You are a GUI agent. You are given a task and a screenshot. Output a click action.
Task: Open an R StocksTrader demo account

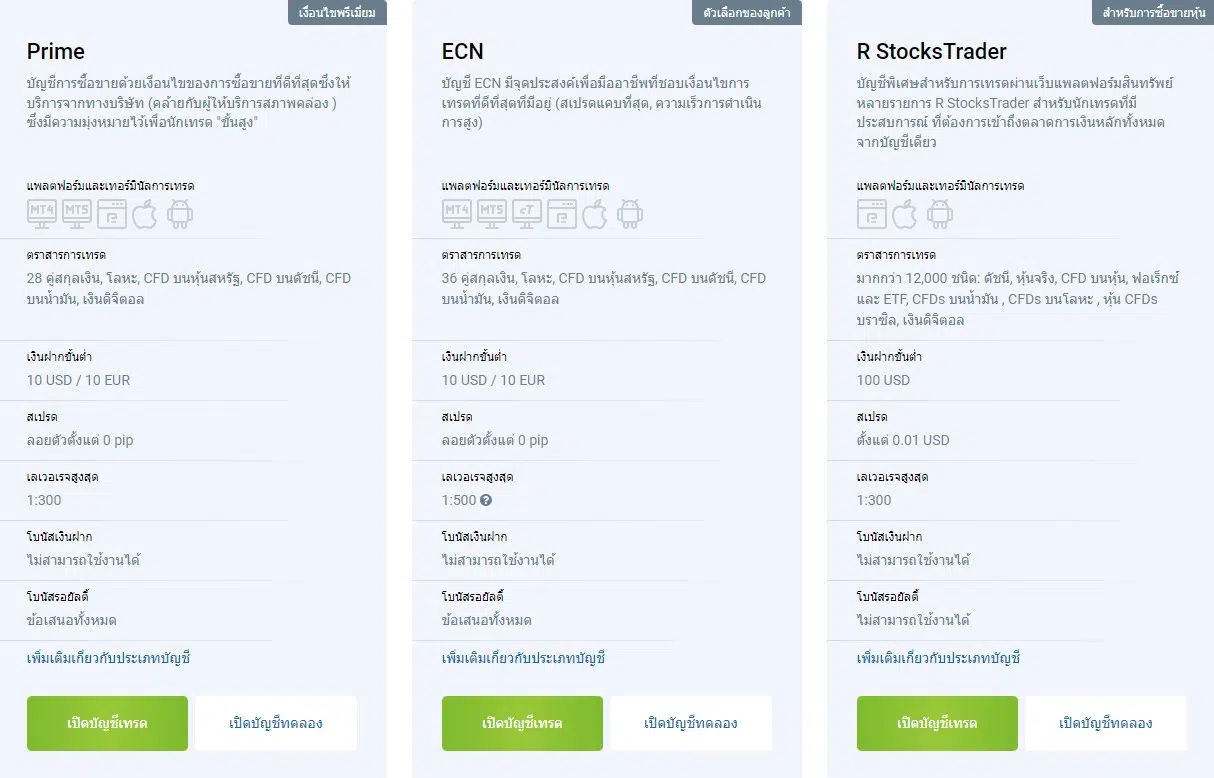click(x=1106, y=723)
